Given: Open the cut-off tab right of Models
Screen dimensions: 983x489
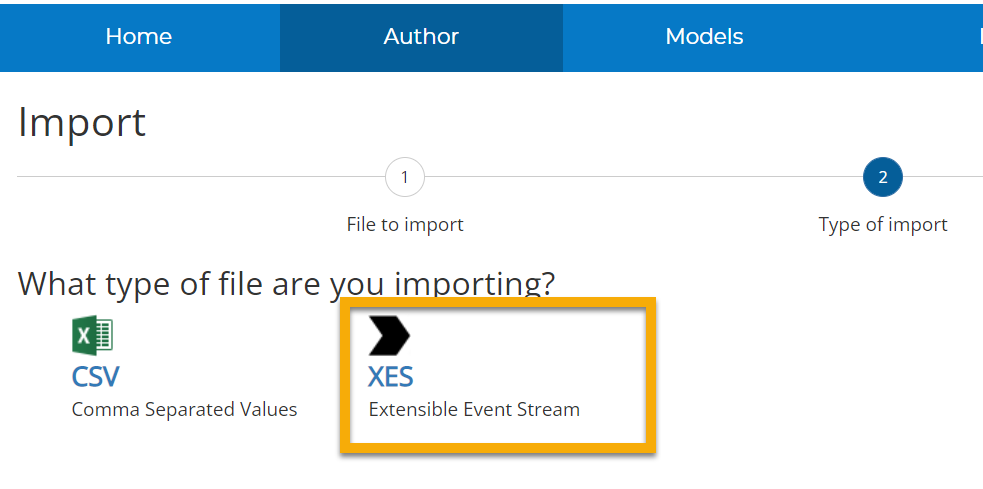Looking at the screenshot, I should (978, 37).
